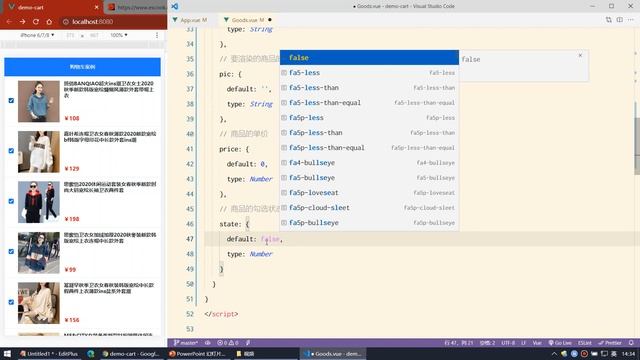The width and height of the screenshot is (640, 360).
Task: Click the Goods.vue unsaved dot indicator
Action: pos(270,20)
